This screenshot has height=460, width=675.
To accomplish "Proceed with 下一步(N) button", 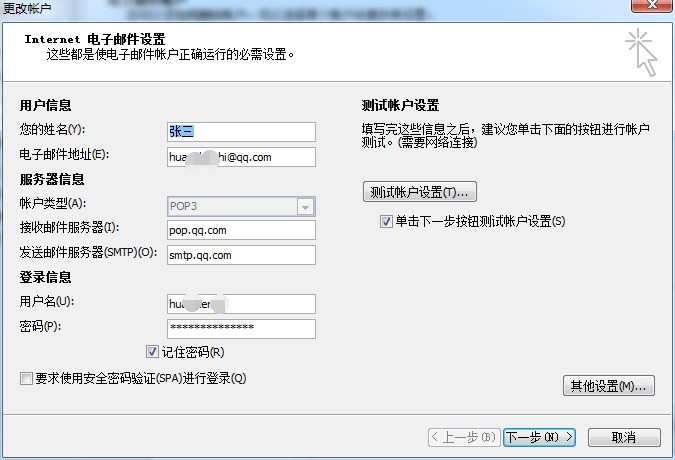I will [539, 438].
